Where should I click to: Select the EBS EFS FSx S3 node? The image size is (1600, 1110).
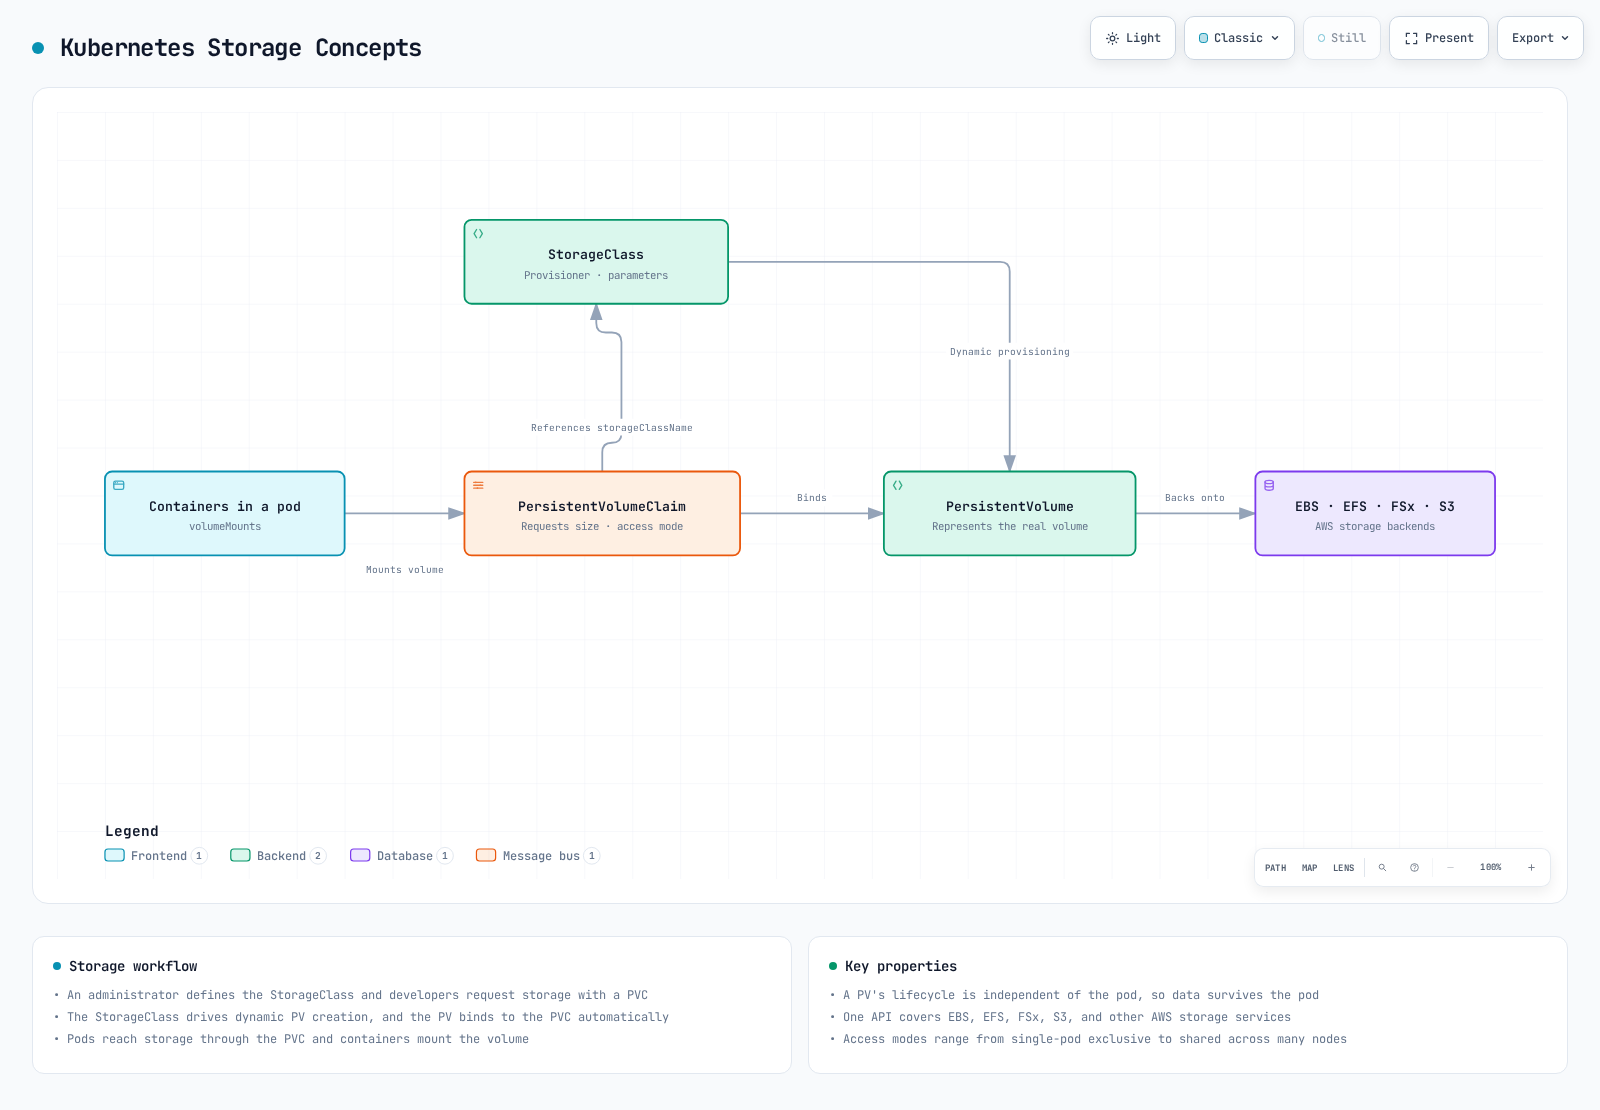click(x=1375, y=514)
